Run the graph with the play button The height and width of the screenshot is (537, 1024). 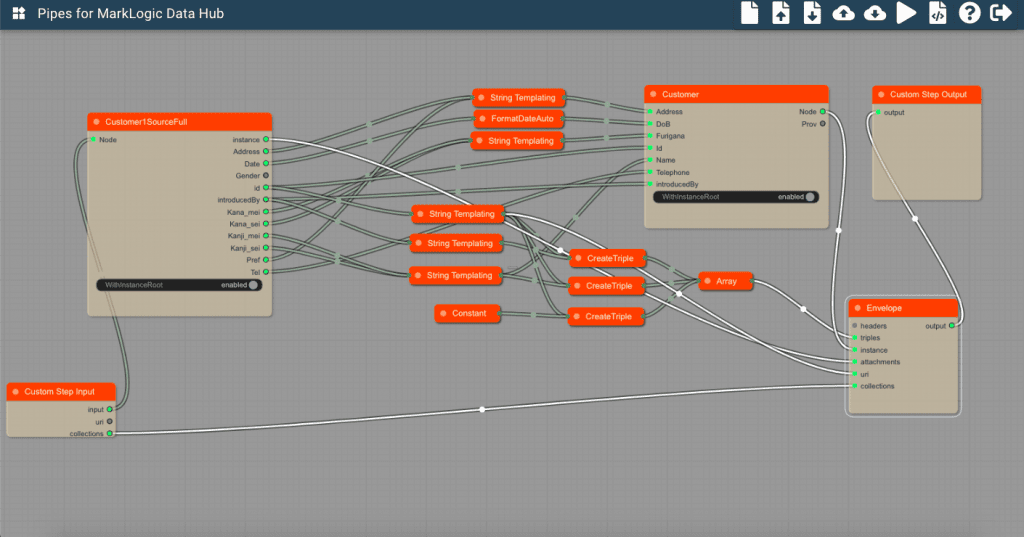click(906, 13)
